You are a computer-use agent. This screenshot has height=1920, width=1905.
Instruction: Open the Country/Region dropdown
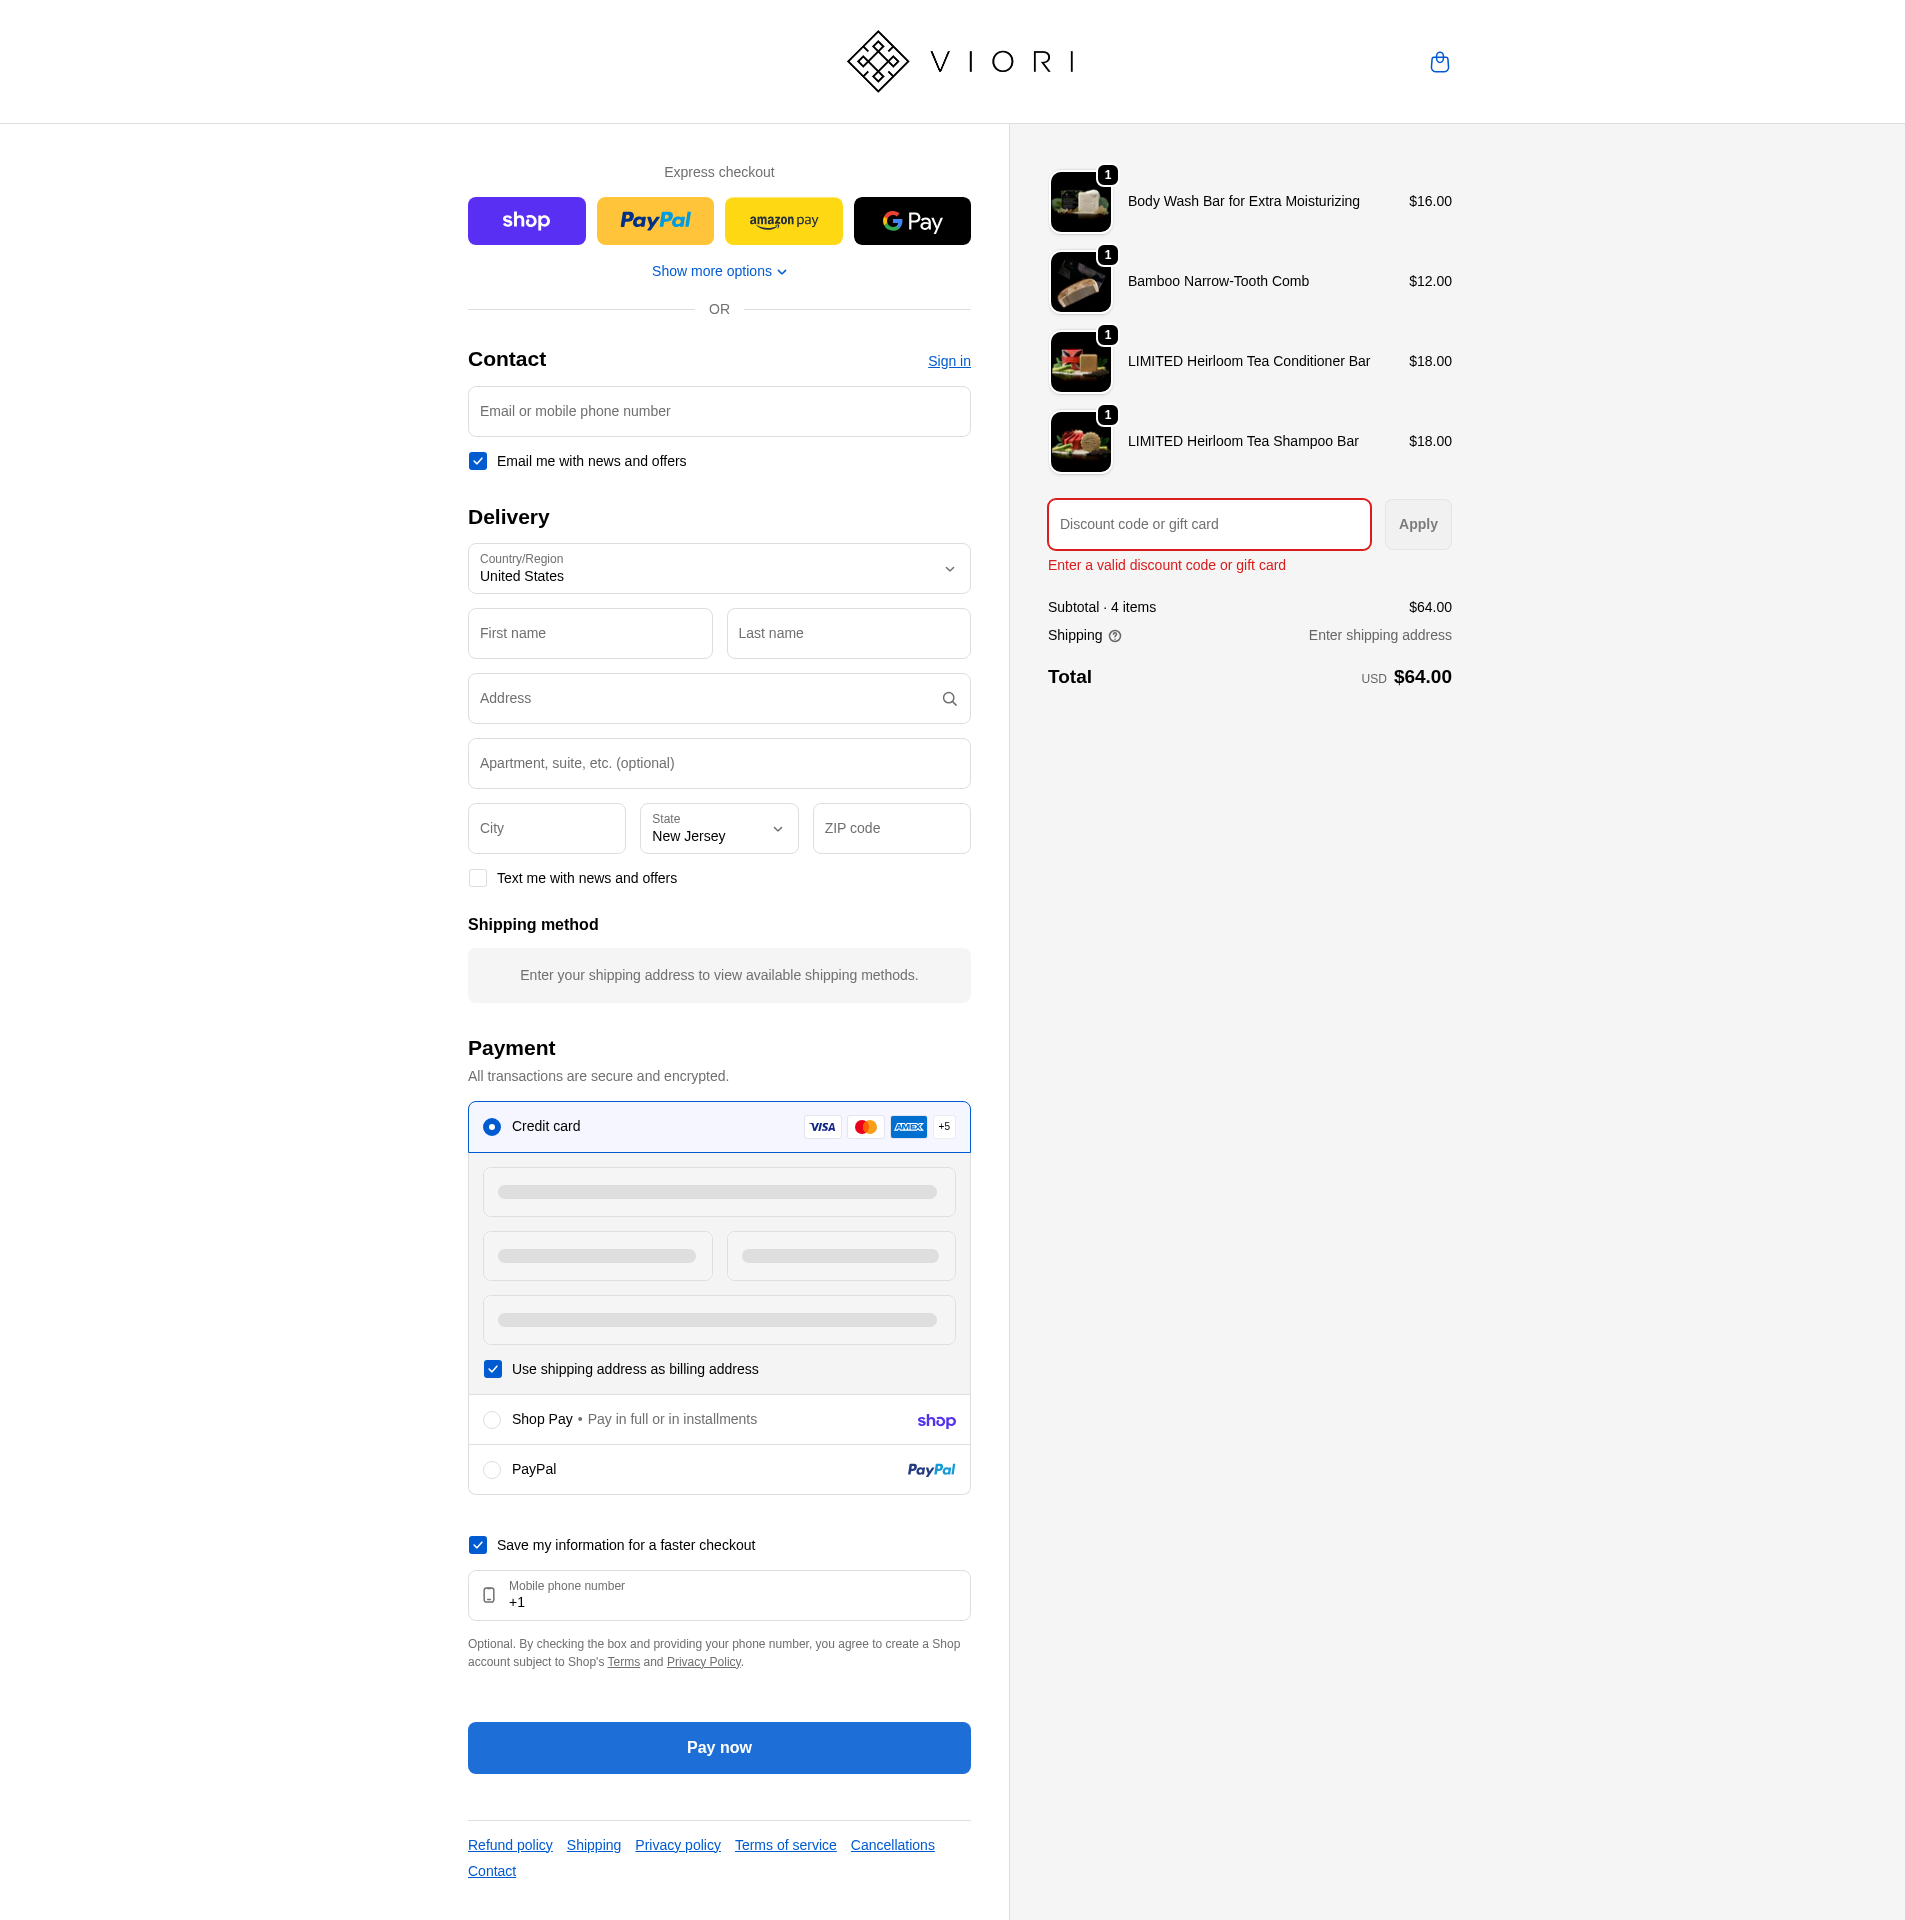click(718, 569)
